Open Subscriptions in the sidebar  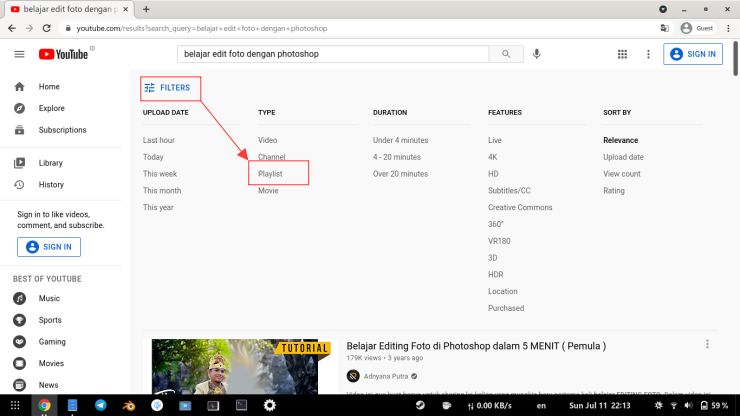point(62,130)
